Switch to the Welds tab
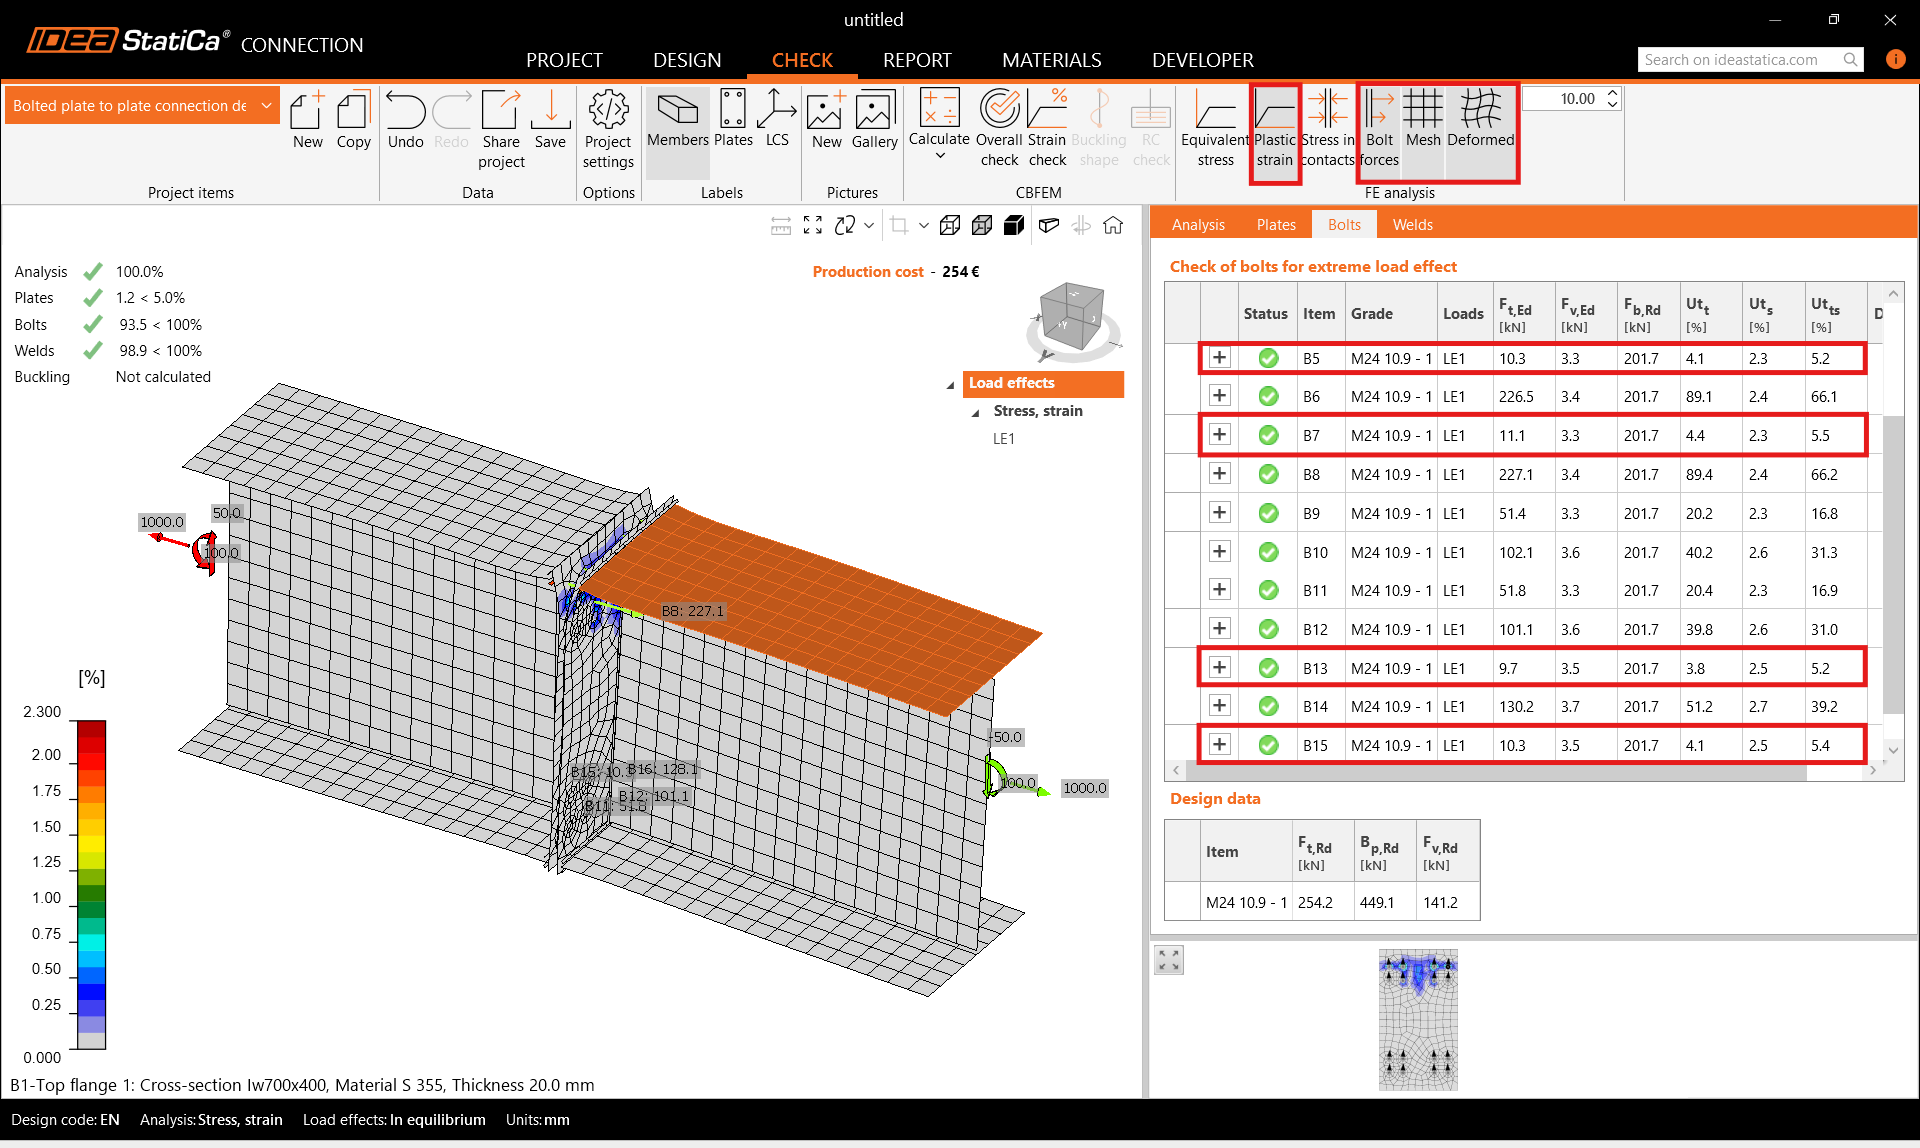The height and width of the screenshot is (1148, 1920). pos(1412,225)
